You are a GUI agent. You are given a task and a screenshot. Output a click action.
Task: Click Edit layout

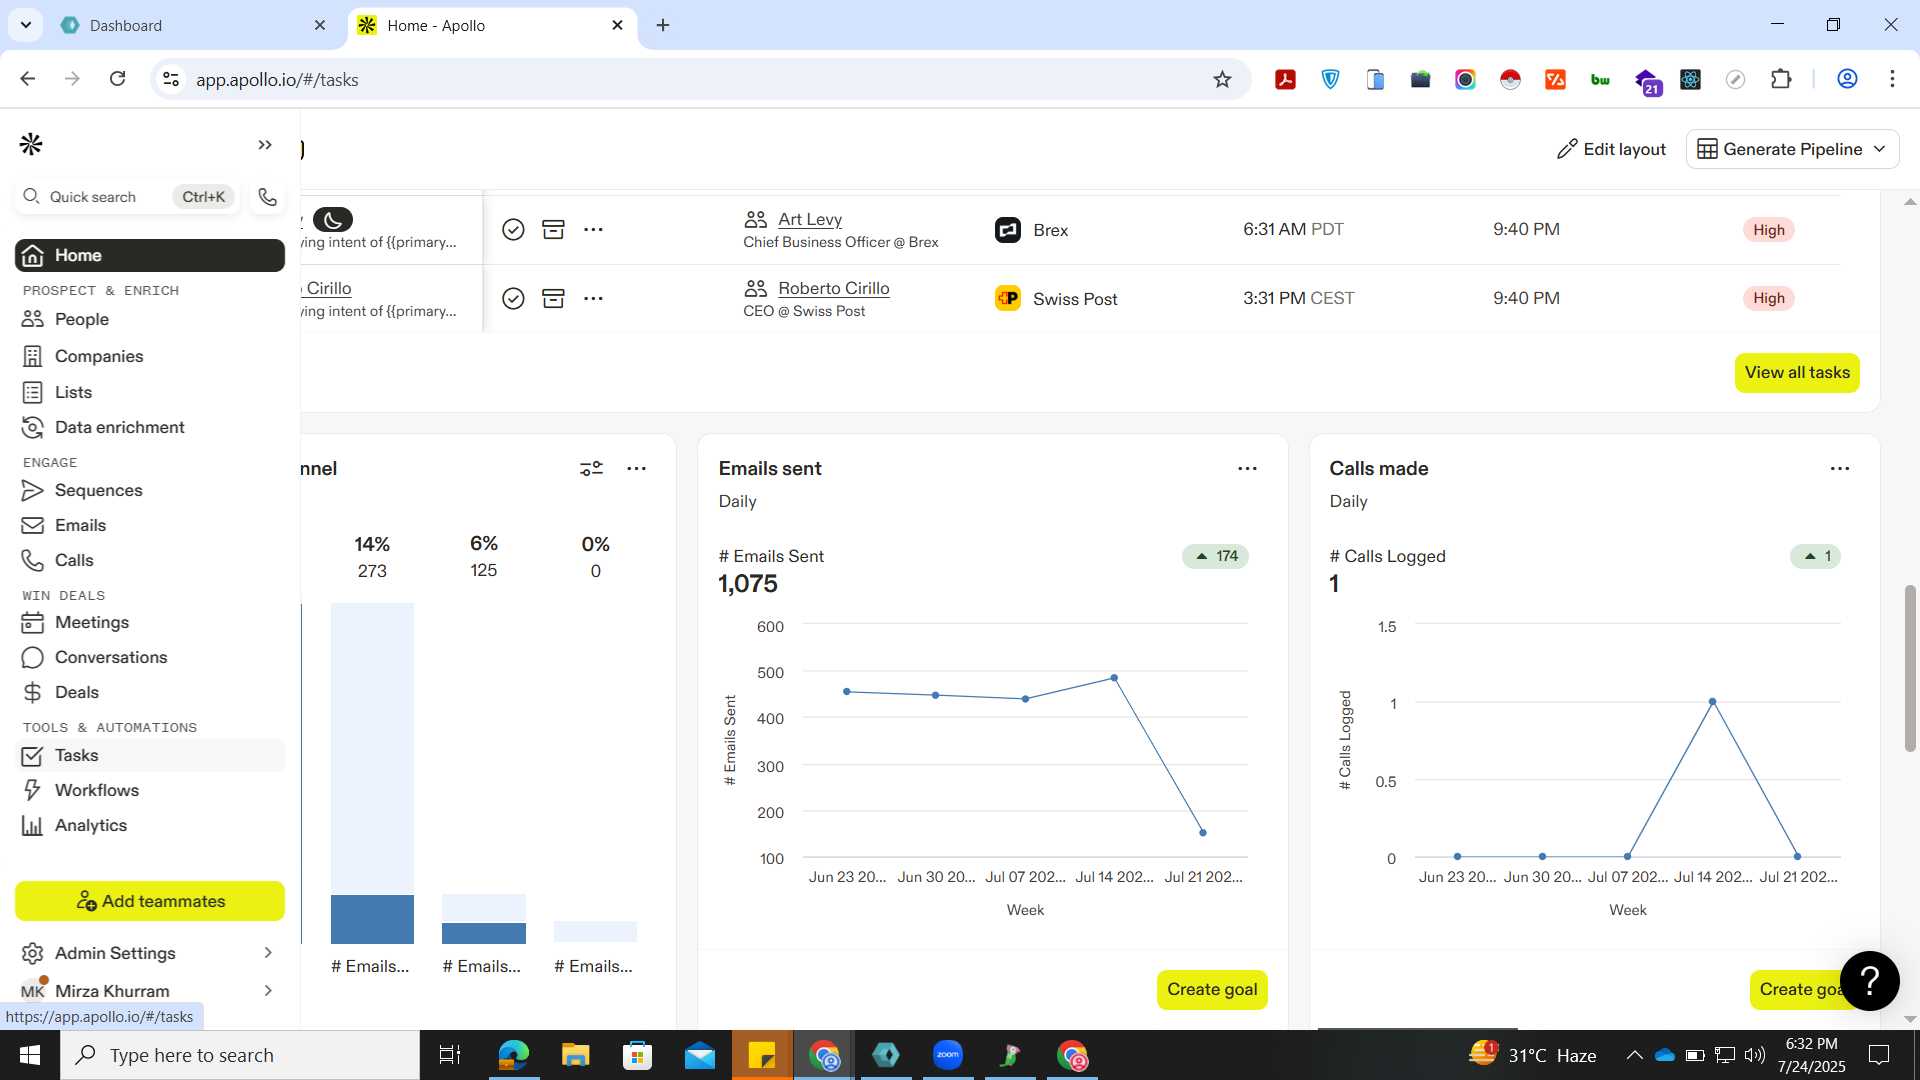[x=1611, y=149]
